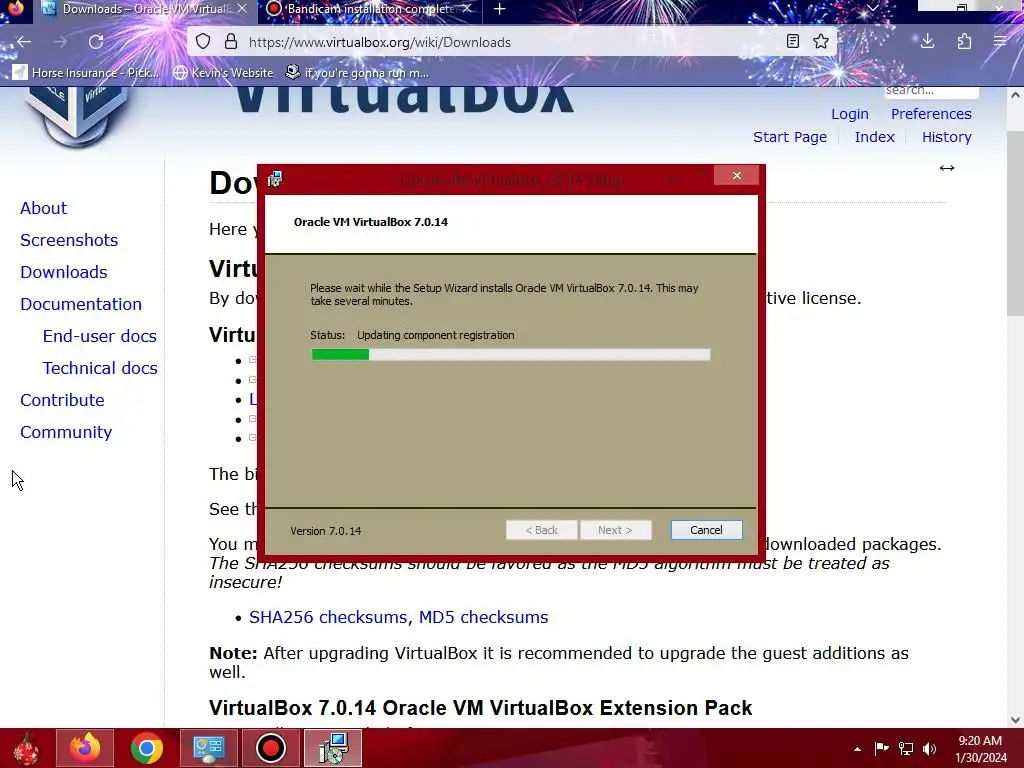Image resolution: width=1024 pixels, height=768 pixels.
Task: Open the Firefox hamburger application menu
Action: click(1000, 42)
